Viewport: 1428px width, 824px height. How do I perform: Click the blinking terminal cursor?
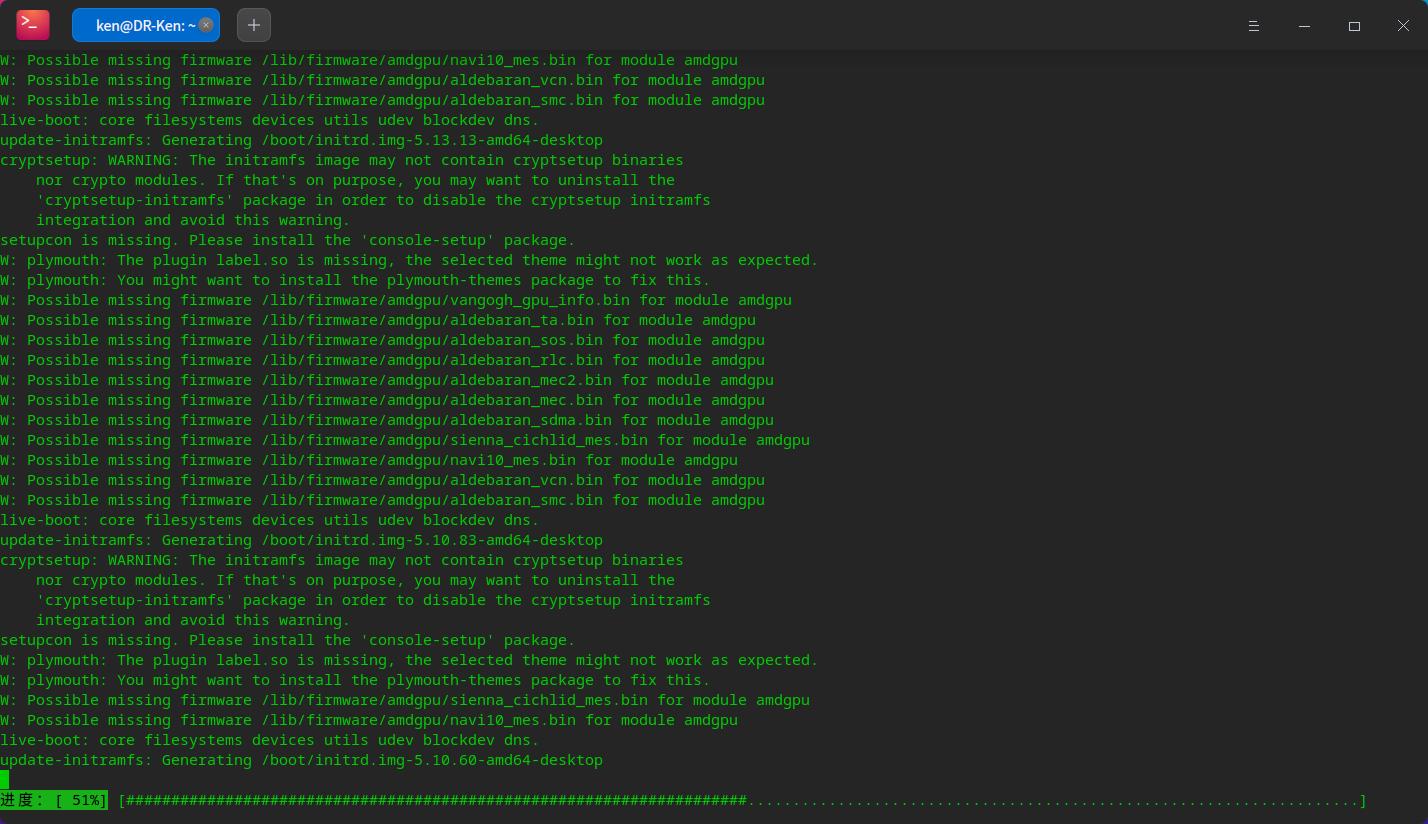click(x=6, y=779)
